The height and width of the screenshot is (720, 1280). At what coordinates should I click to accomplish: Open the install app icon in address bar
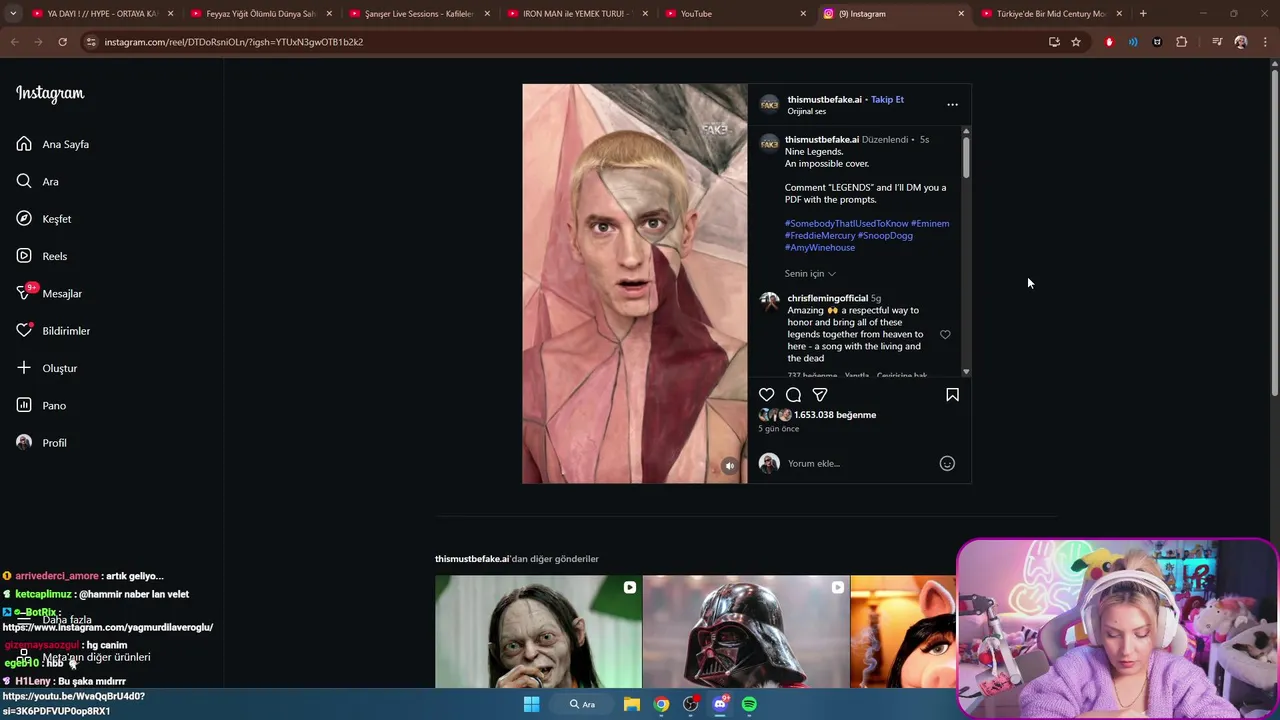(1054, 42)
